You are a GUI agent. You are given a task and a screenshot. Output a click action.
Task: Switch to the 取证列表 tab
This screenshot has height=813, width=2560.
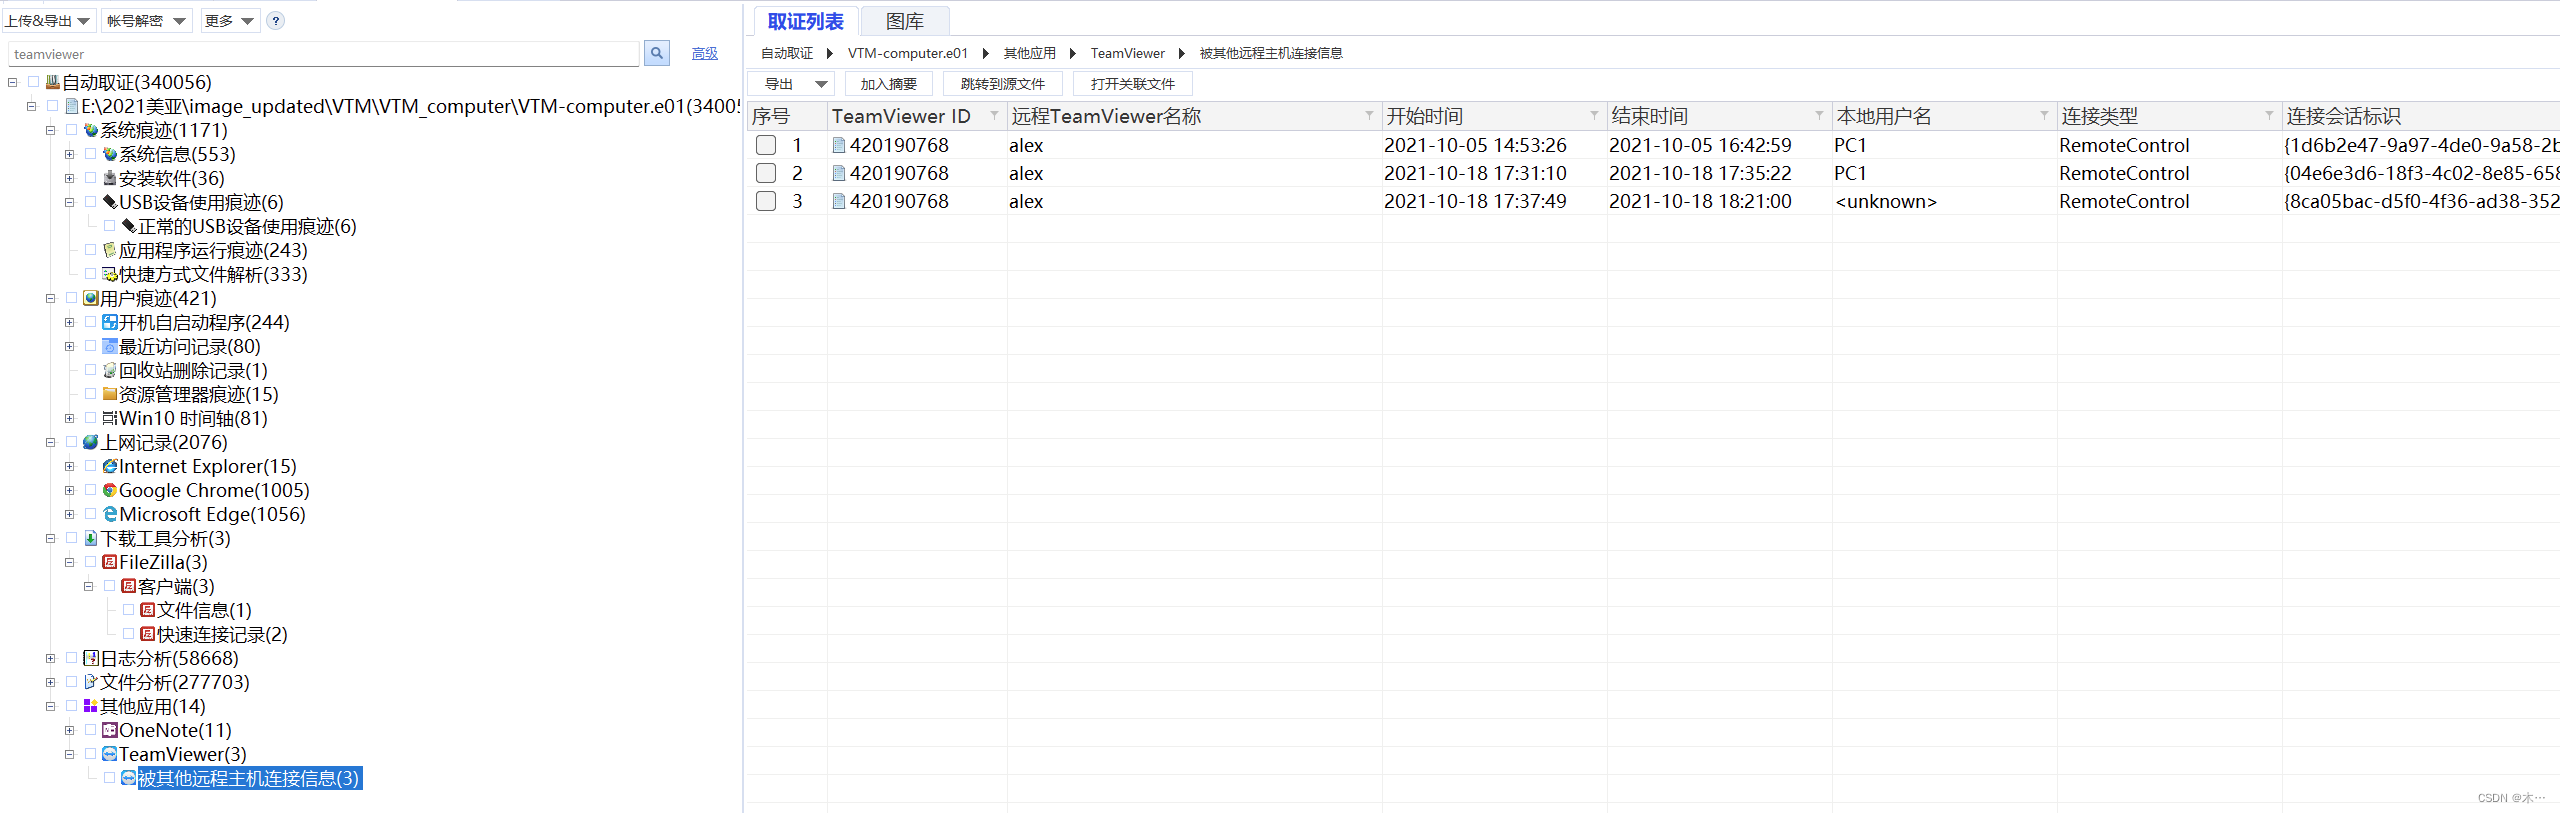coord(805,21)
